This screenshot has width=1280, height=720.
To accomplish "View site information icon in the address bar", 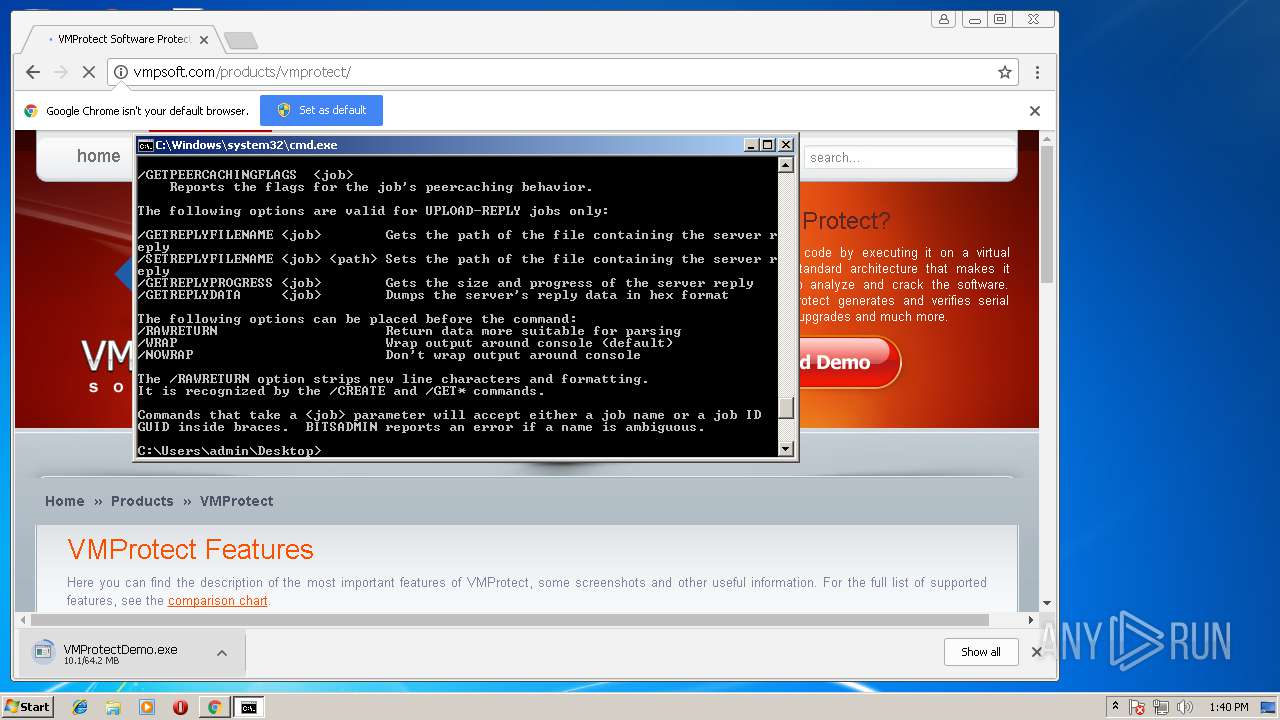I will 121,72.
